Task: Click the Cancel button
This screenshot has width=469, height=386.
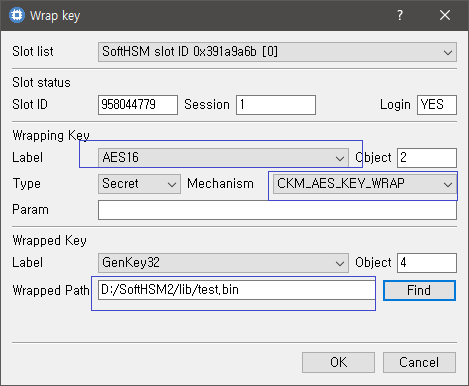Action: coord(419,362)
